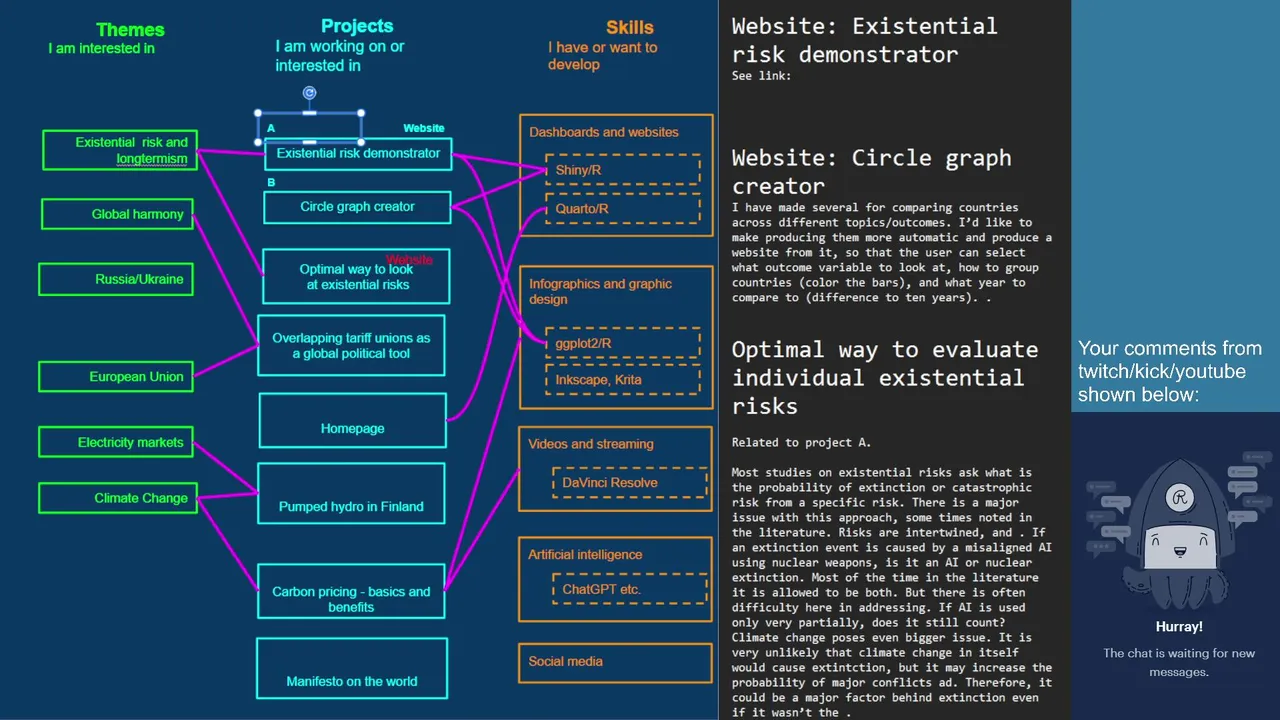Select the Electricity markets theme box

tap(115, 442)
